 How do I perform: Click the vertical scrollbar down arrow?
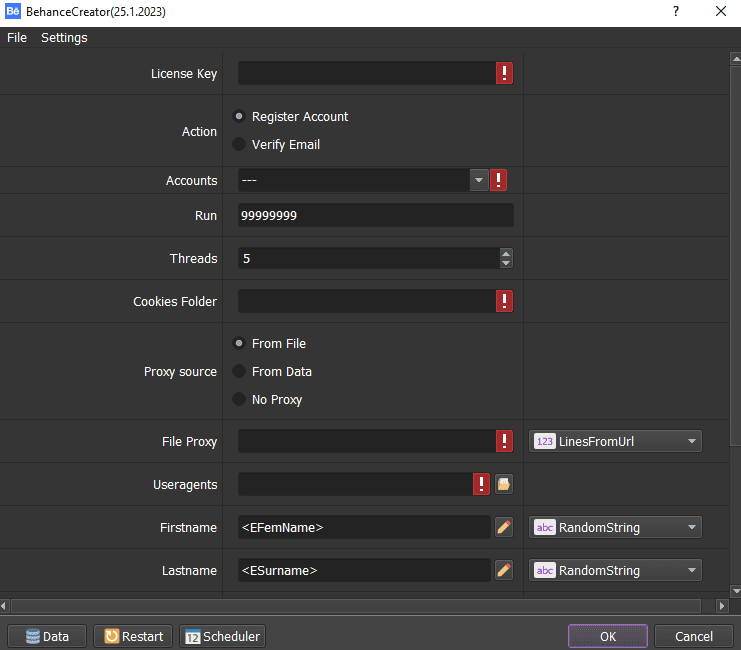tap(736, 591)
